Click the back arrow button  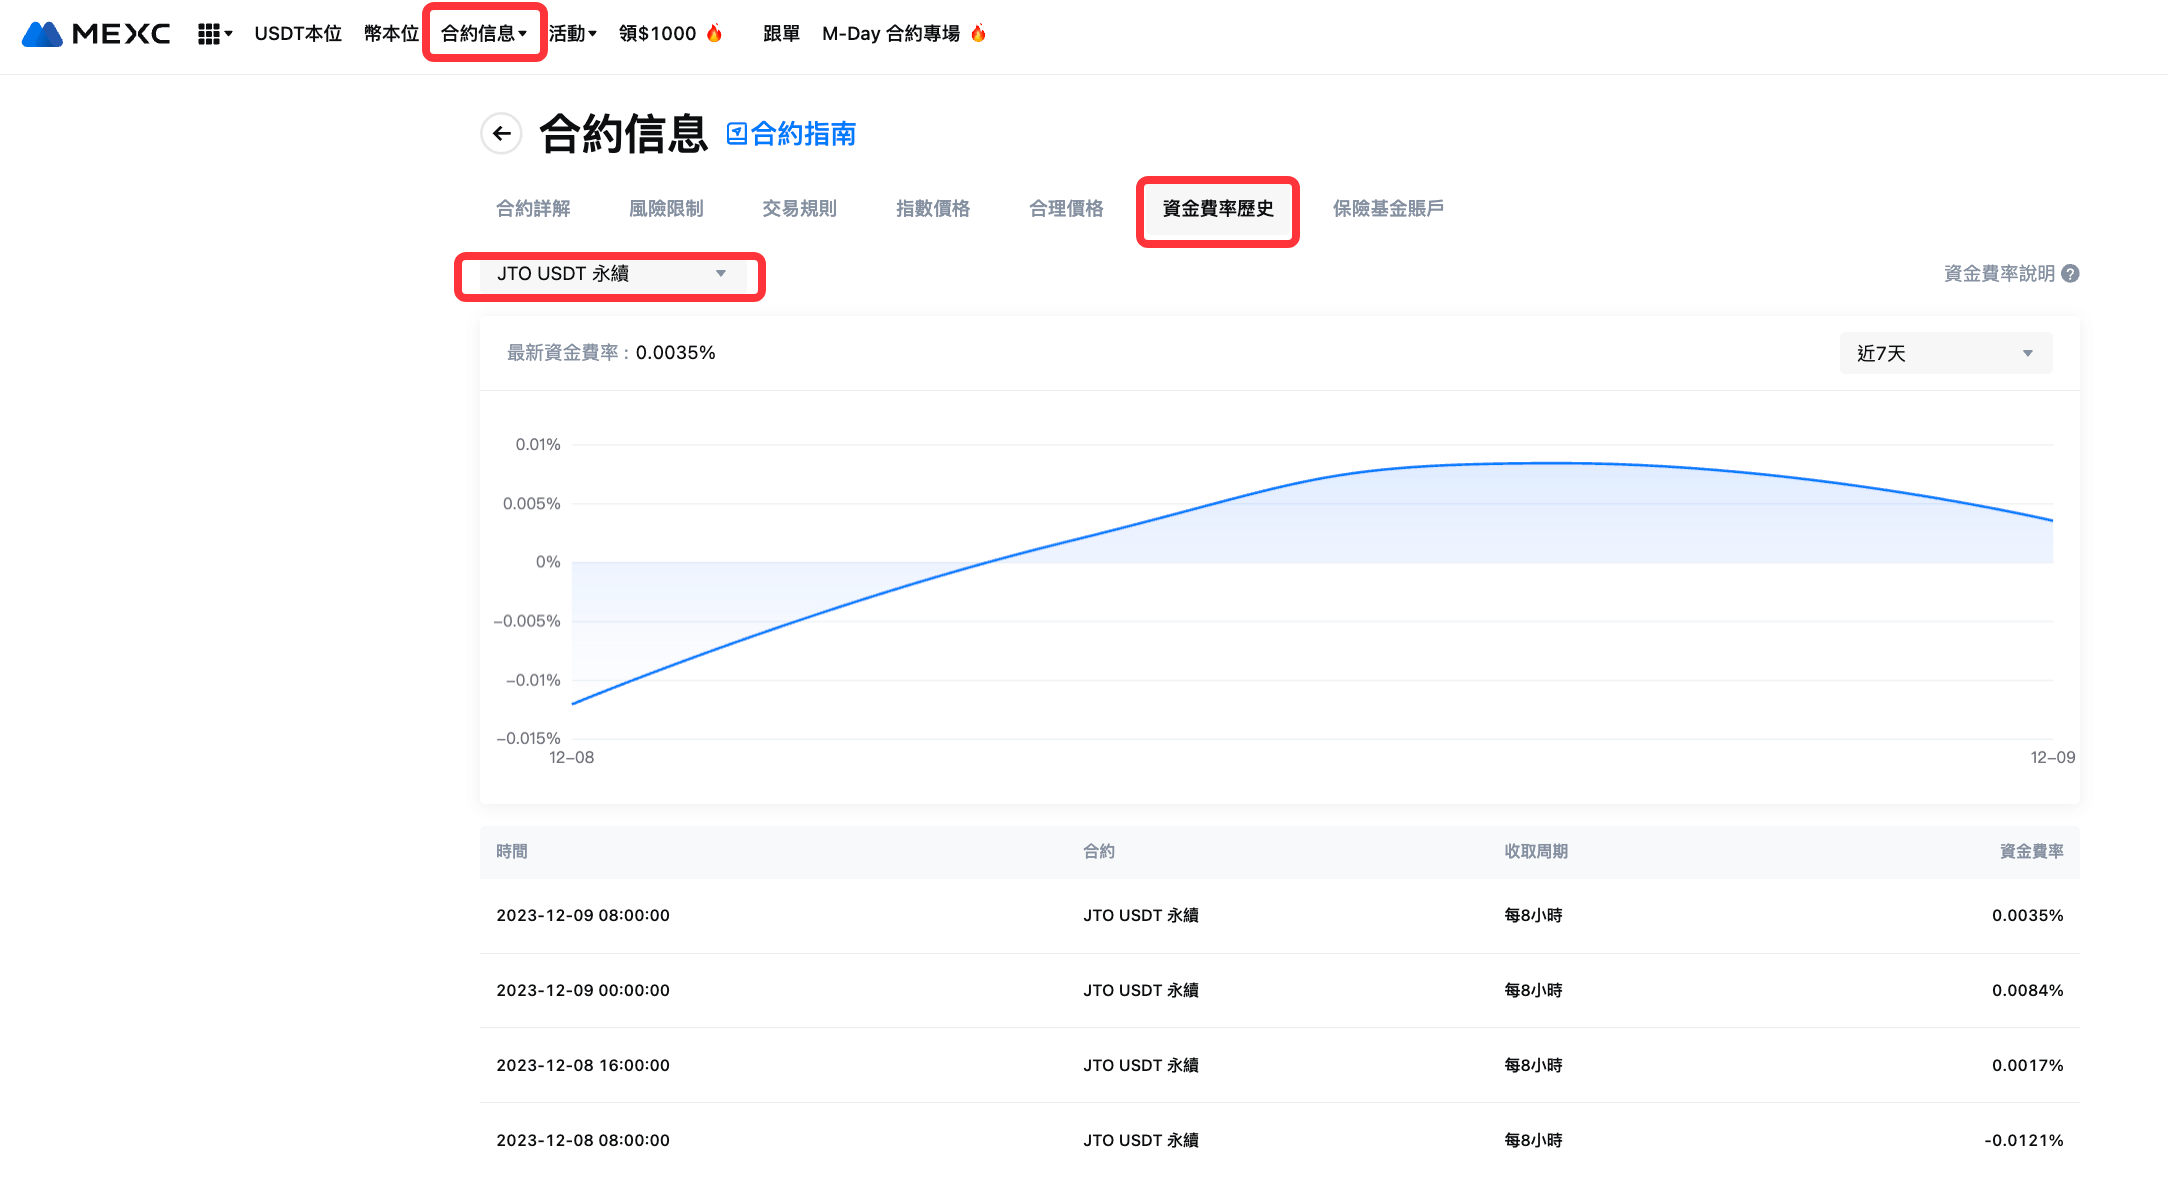(502, 133)
